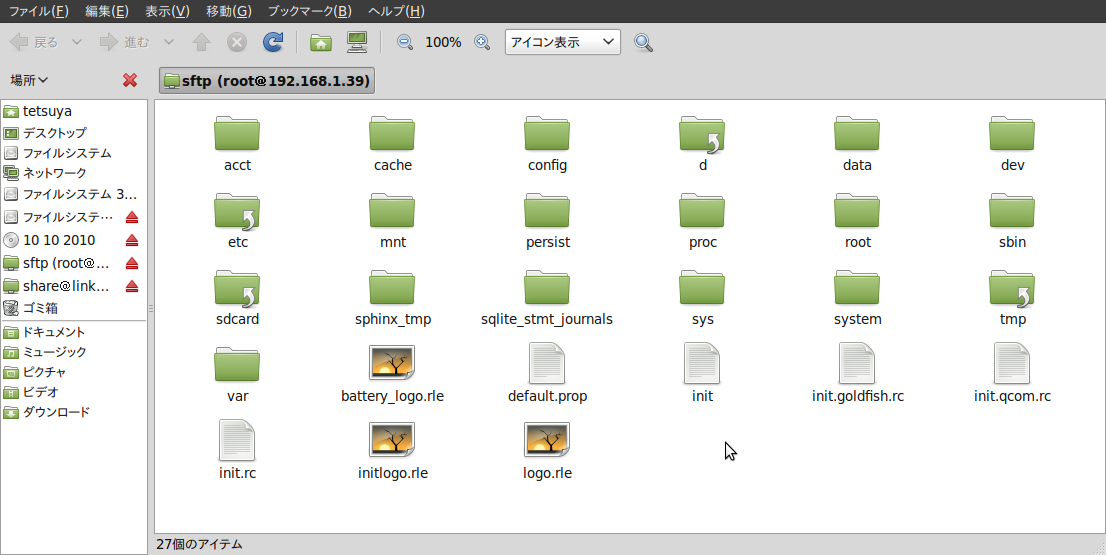
Task: Select the init.rc file
Action: 237,441
